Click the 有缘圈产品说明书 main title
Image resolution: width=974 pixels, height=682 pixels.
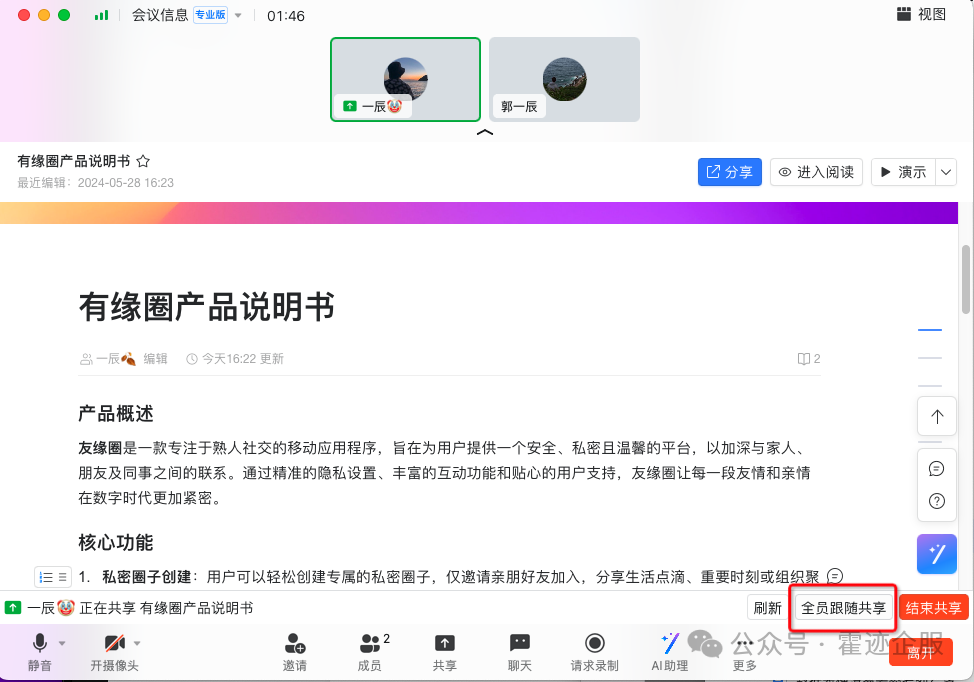pos(207,307)
